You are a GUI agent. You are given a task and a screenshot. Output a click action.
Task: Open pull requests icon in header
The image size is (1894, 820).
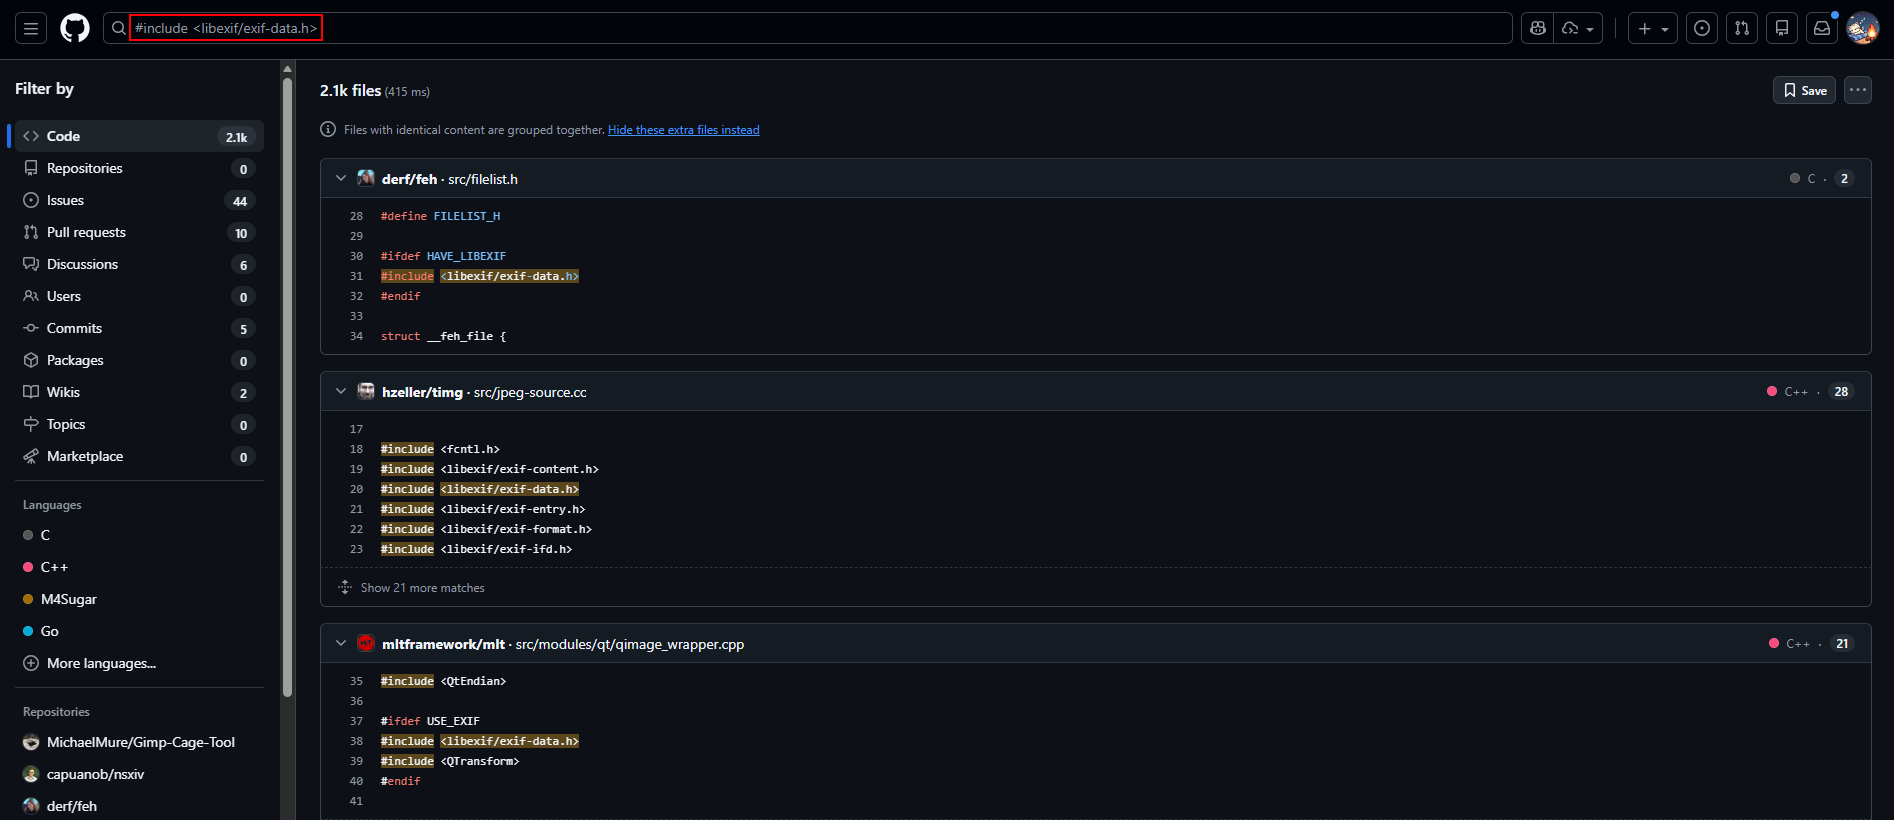tap(1742, 28)
